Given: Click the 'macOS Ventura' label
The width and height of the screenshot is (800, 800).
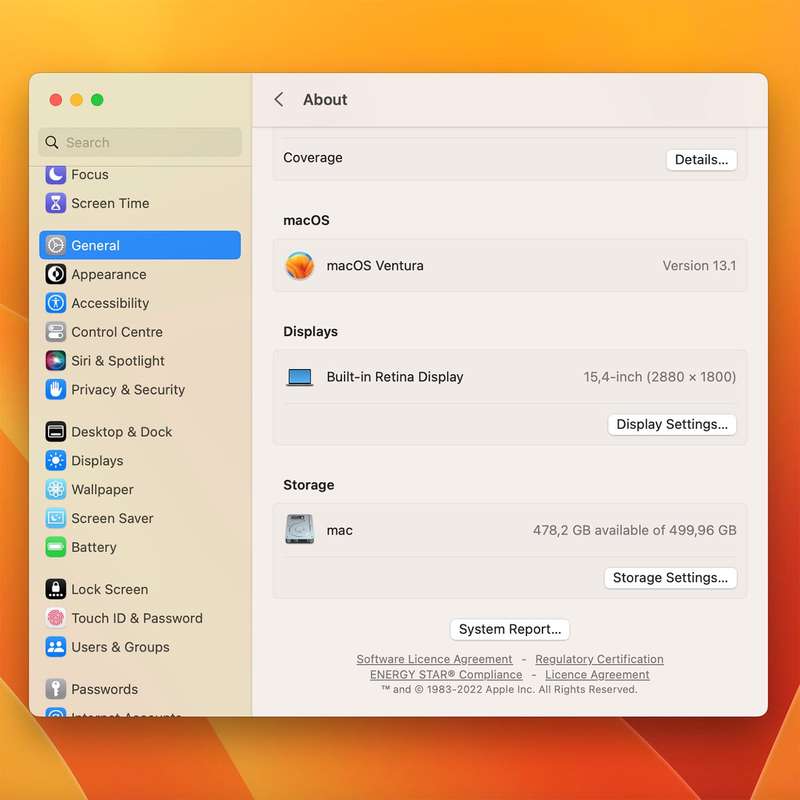Looking at the screenshot, I should tap(375, 266).
